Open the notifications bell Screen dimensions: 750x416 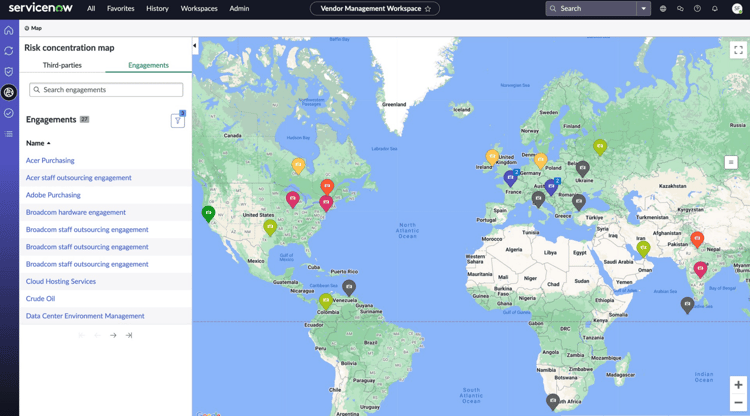[715, 9]
